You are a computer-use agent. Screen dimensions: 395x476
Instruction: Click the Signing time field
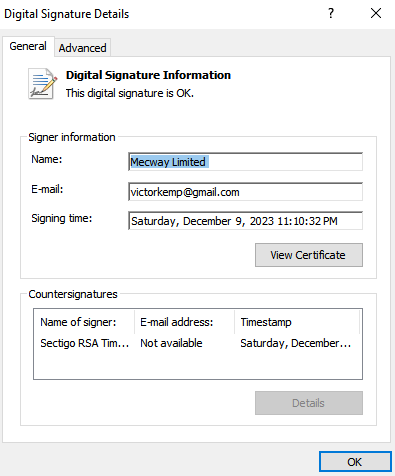(x=245, y=221)
